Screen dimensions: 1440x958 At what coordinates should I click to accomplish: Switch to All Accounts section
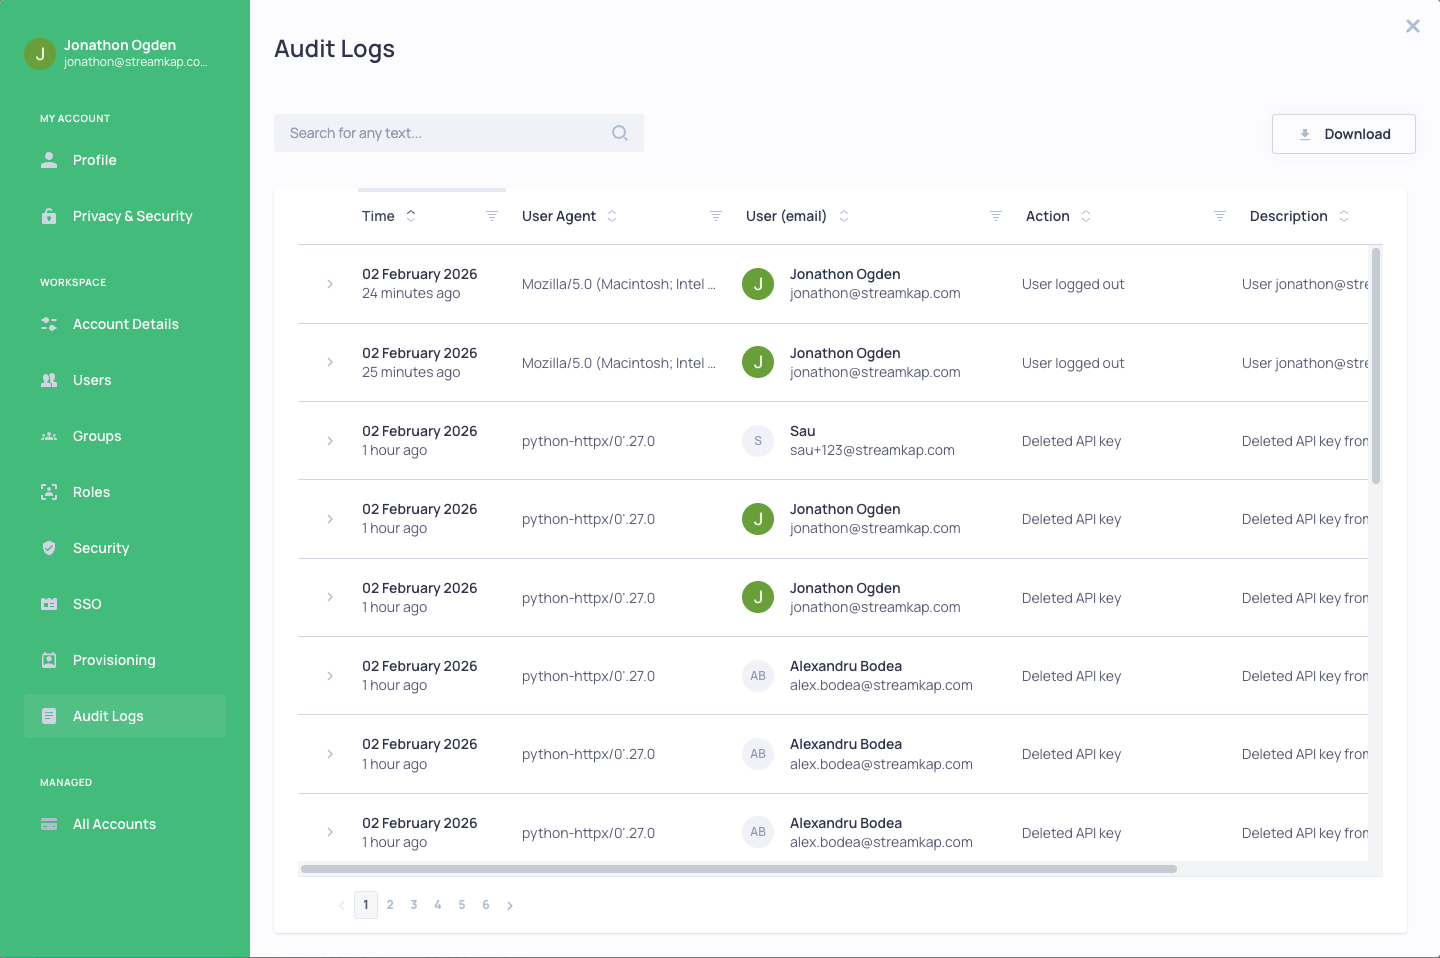113,824
